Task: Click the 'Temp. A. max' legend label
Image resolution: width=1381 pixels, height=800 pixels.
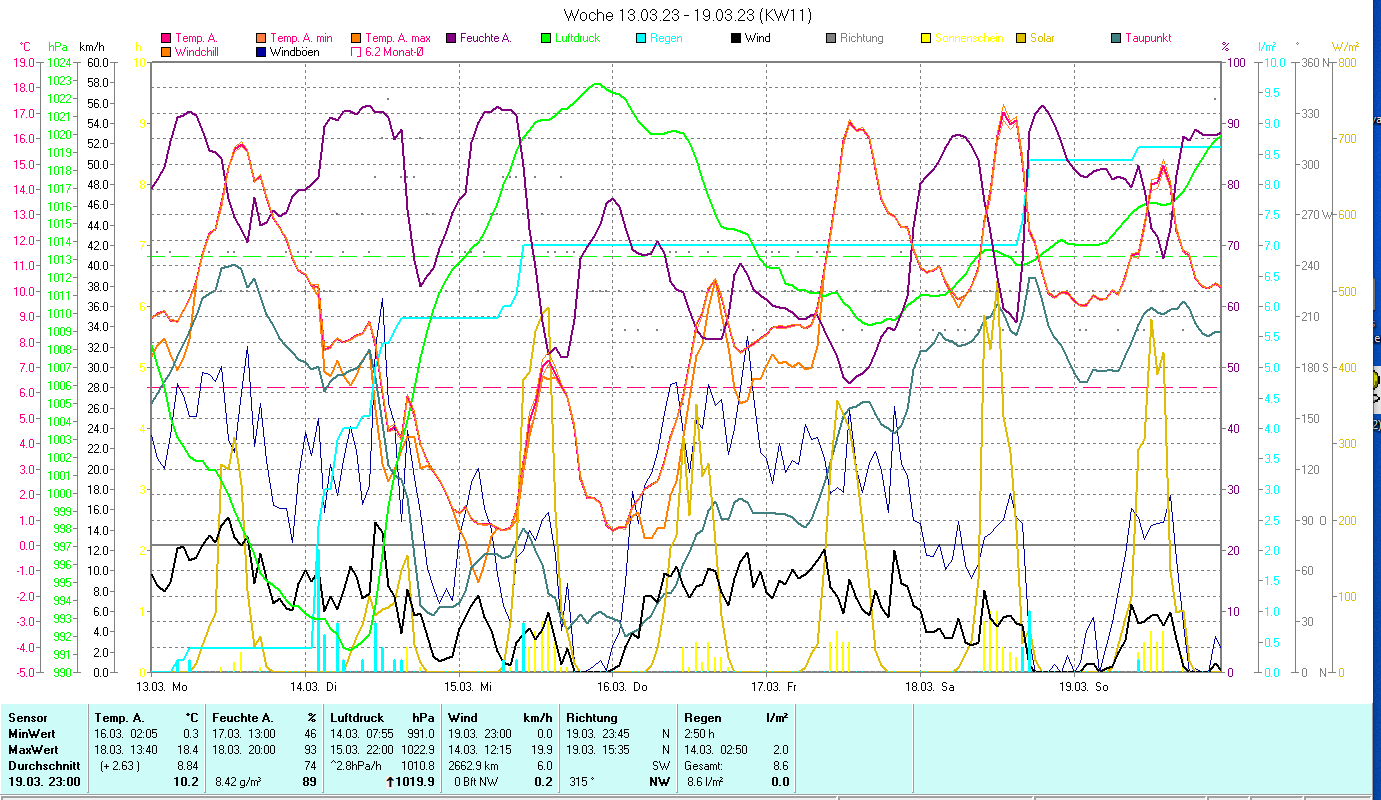Action: pyautogui.click(x=398, y=38)
